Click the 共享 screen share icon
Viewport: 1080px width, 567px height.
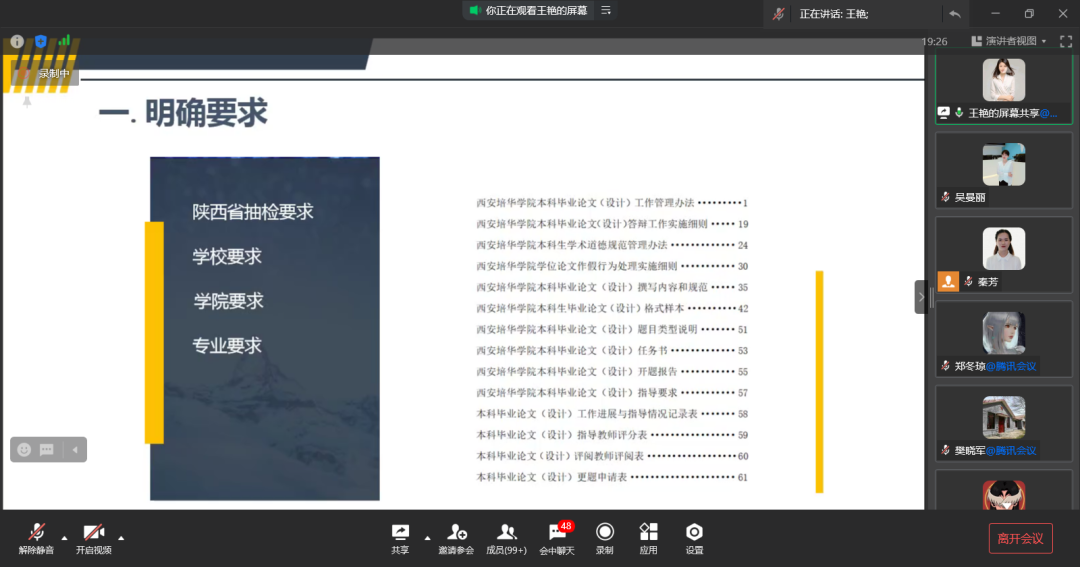pos(400,533)
